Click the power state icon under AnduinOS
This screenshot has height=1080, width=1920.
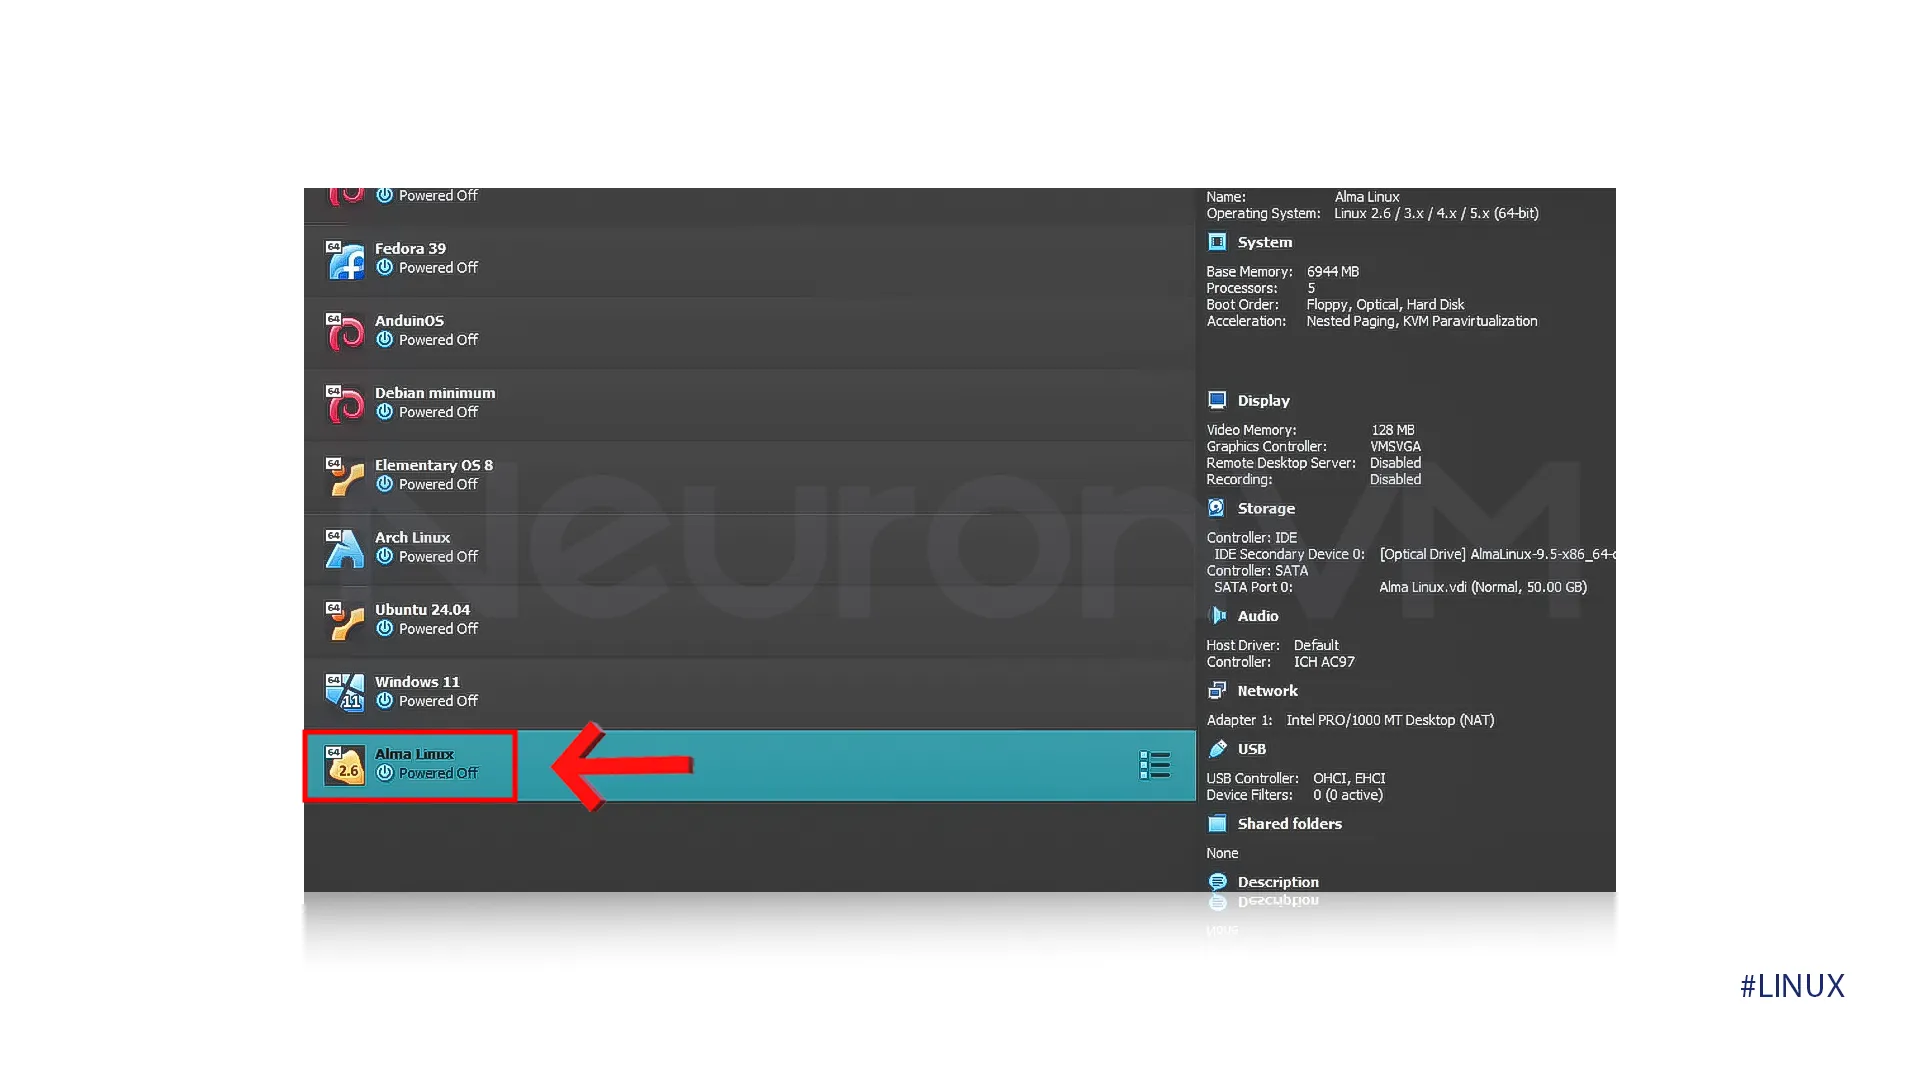coord(384,339)
